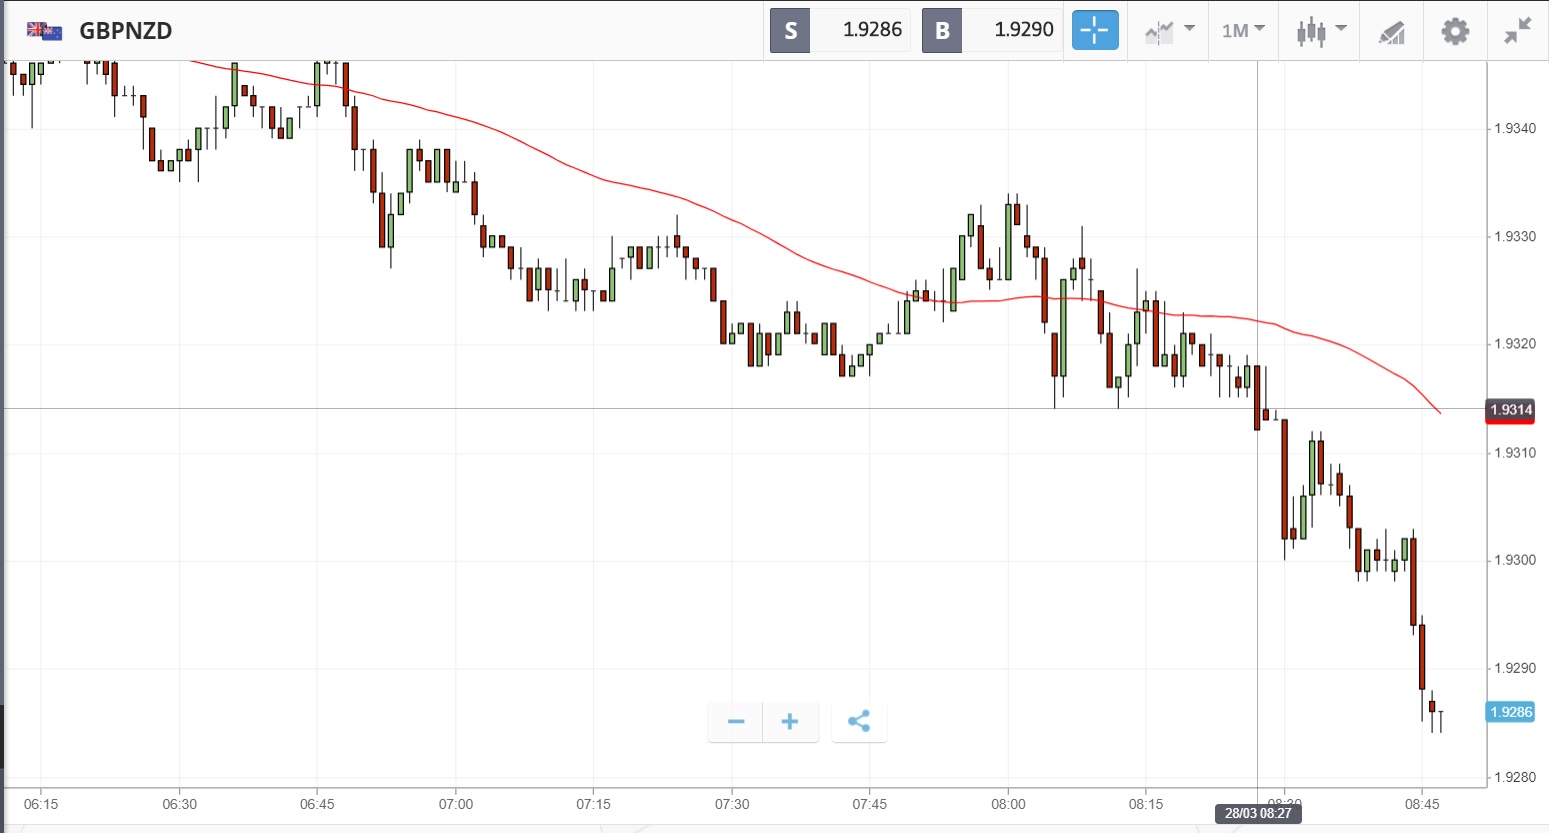Click the GBPNZD instrument name

click(126, 31)
